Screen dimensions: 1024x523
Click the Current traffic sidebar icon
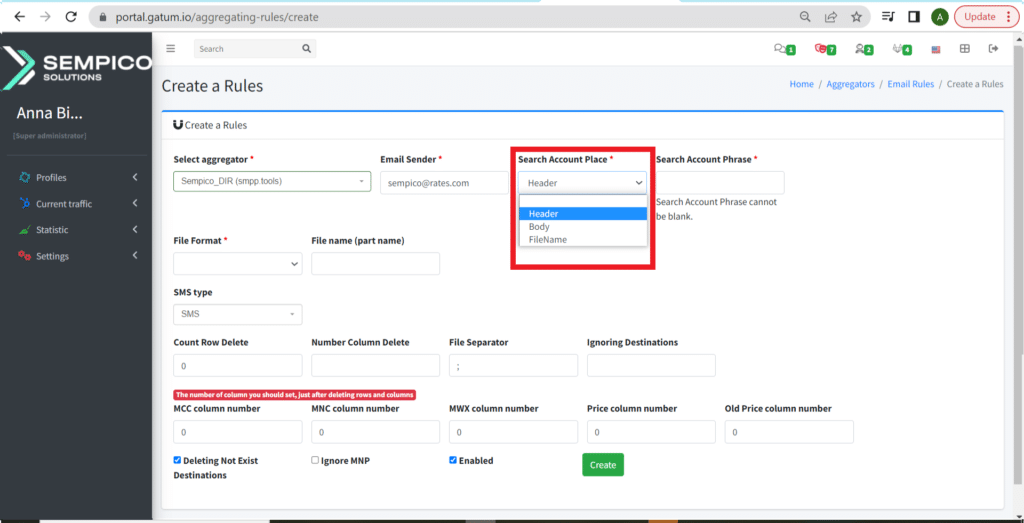click(x=25, y=204)
